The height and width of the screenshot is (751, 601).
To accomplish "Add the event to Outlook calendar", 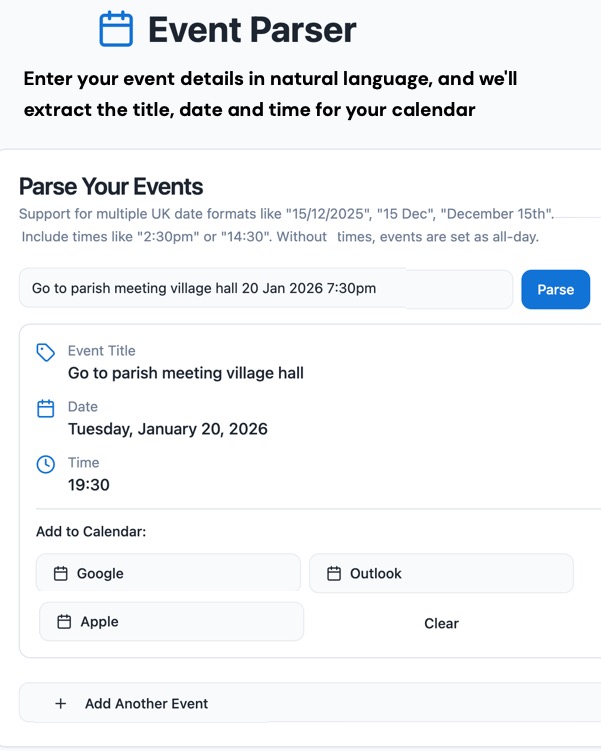I will (441, 574).
